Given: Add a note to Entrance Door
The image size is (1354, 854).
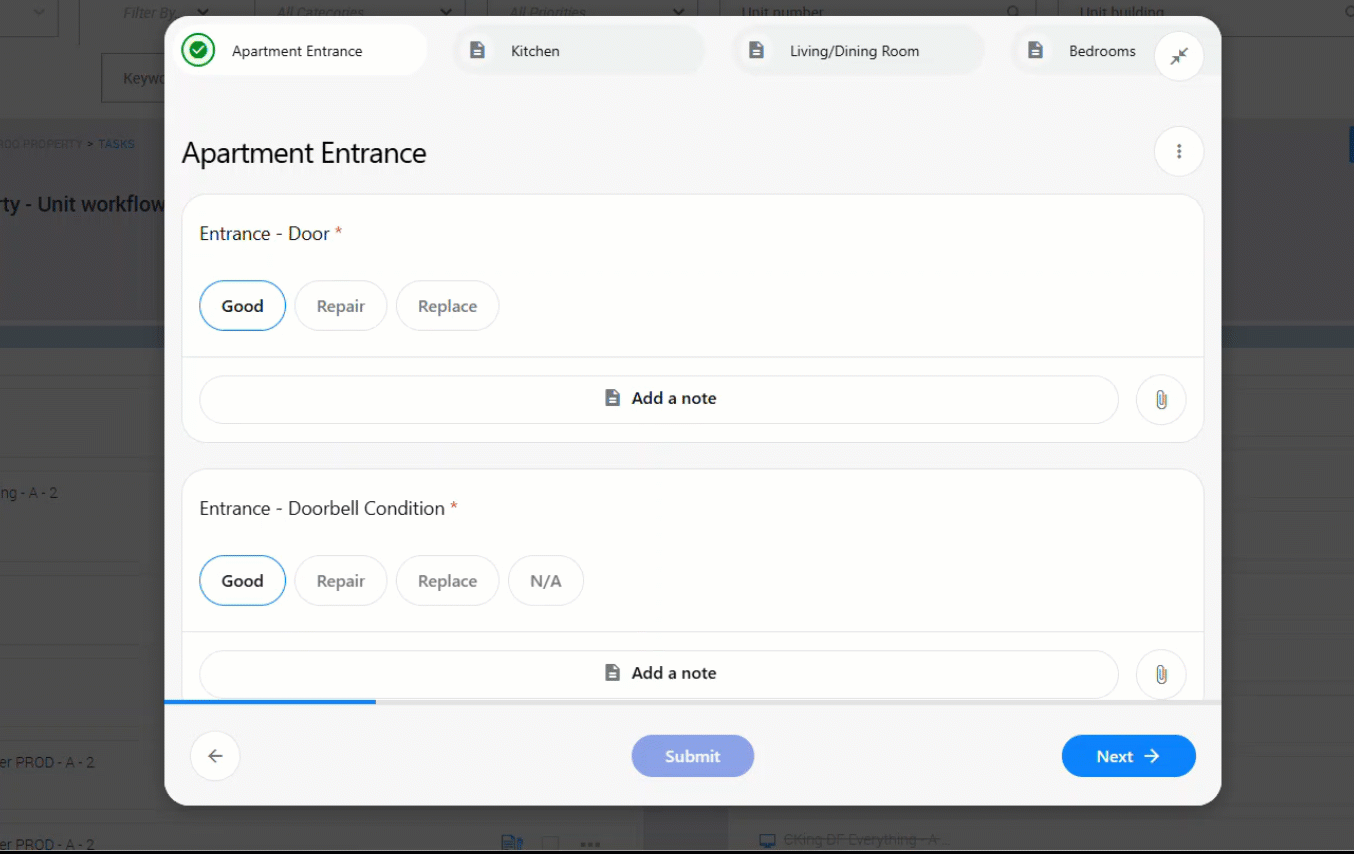Looking at the screenshot, I should (659, 399).
